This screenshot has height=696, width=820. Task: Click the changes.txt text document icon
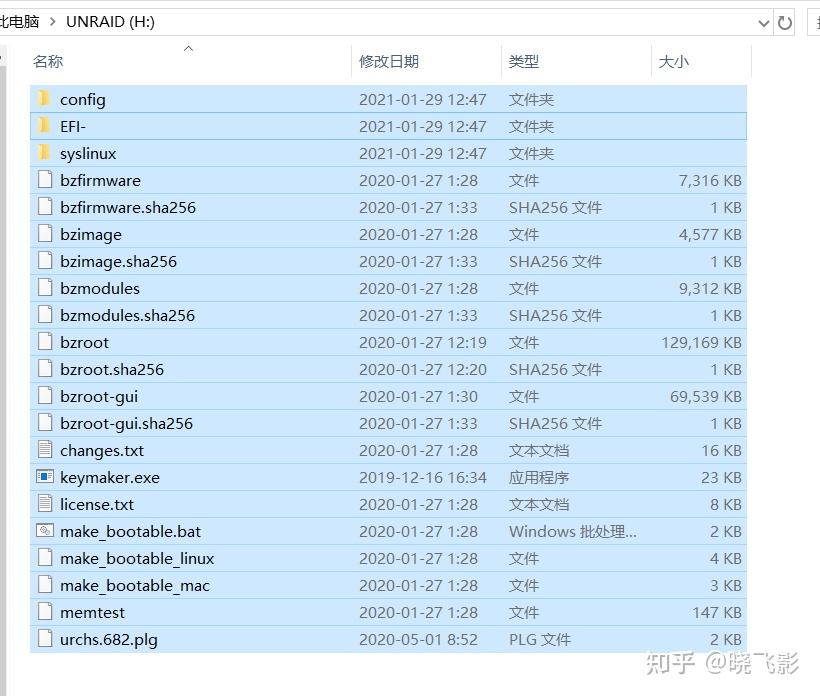45,450
